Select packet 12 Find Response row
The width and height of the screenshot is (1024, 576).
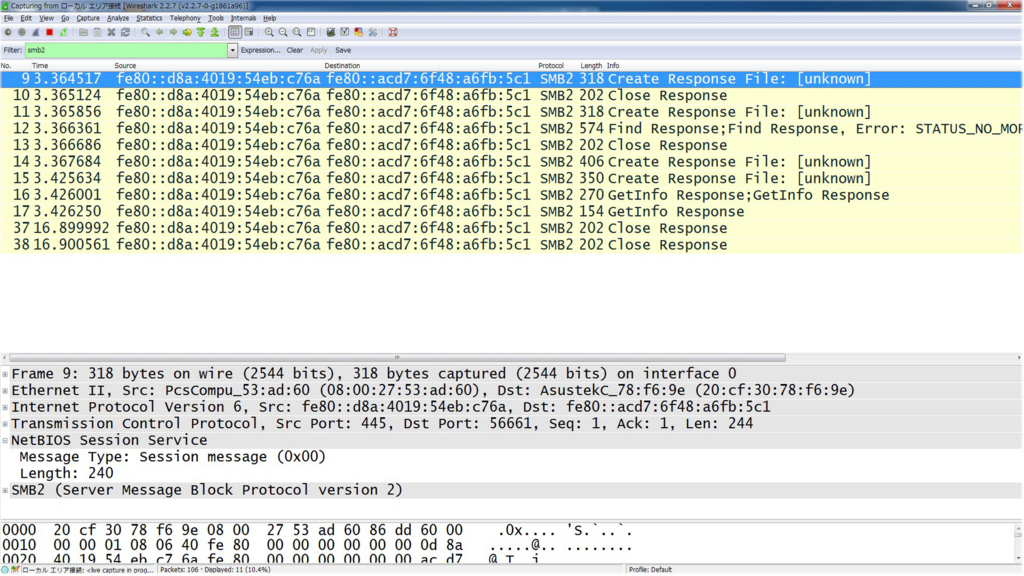511,129
